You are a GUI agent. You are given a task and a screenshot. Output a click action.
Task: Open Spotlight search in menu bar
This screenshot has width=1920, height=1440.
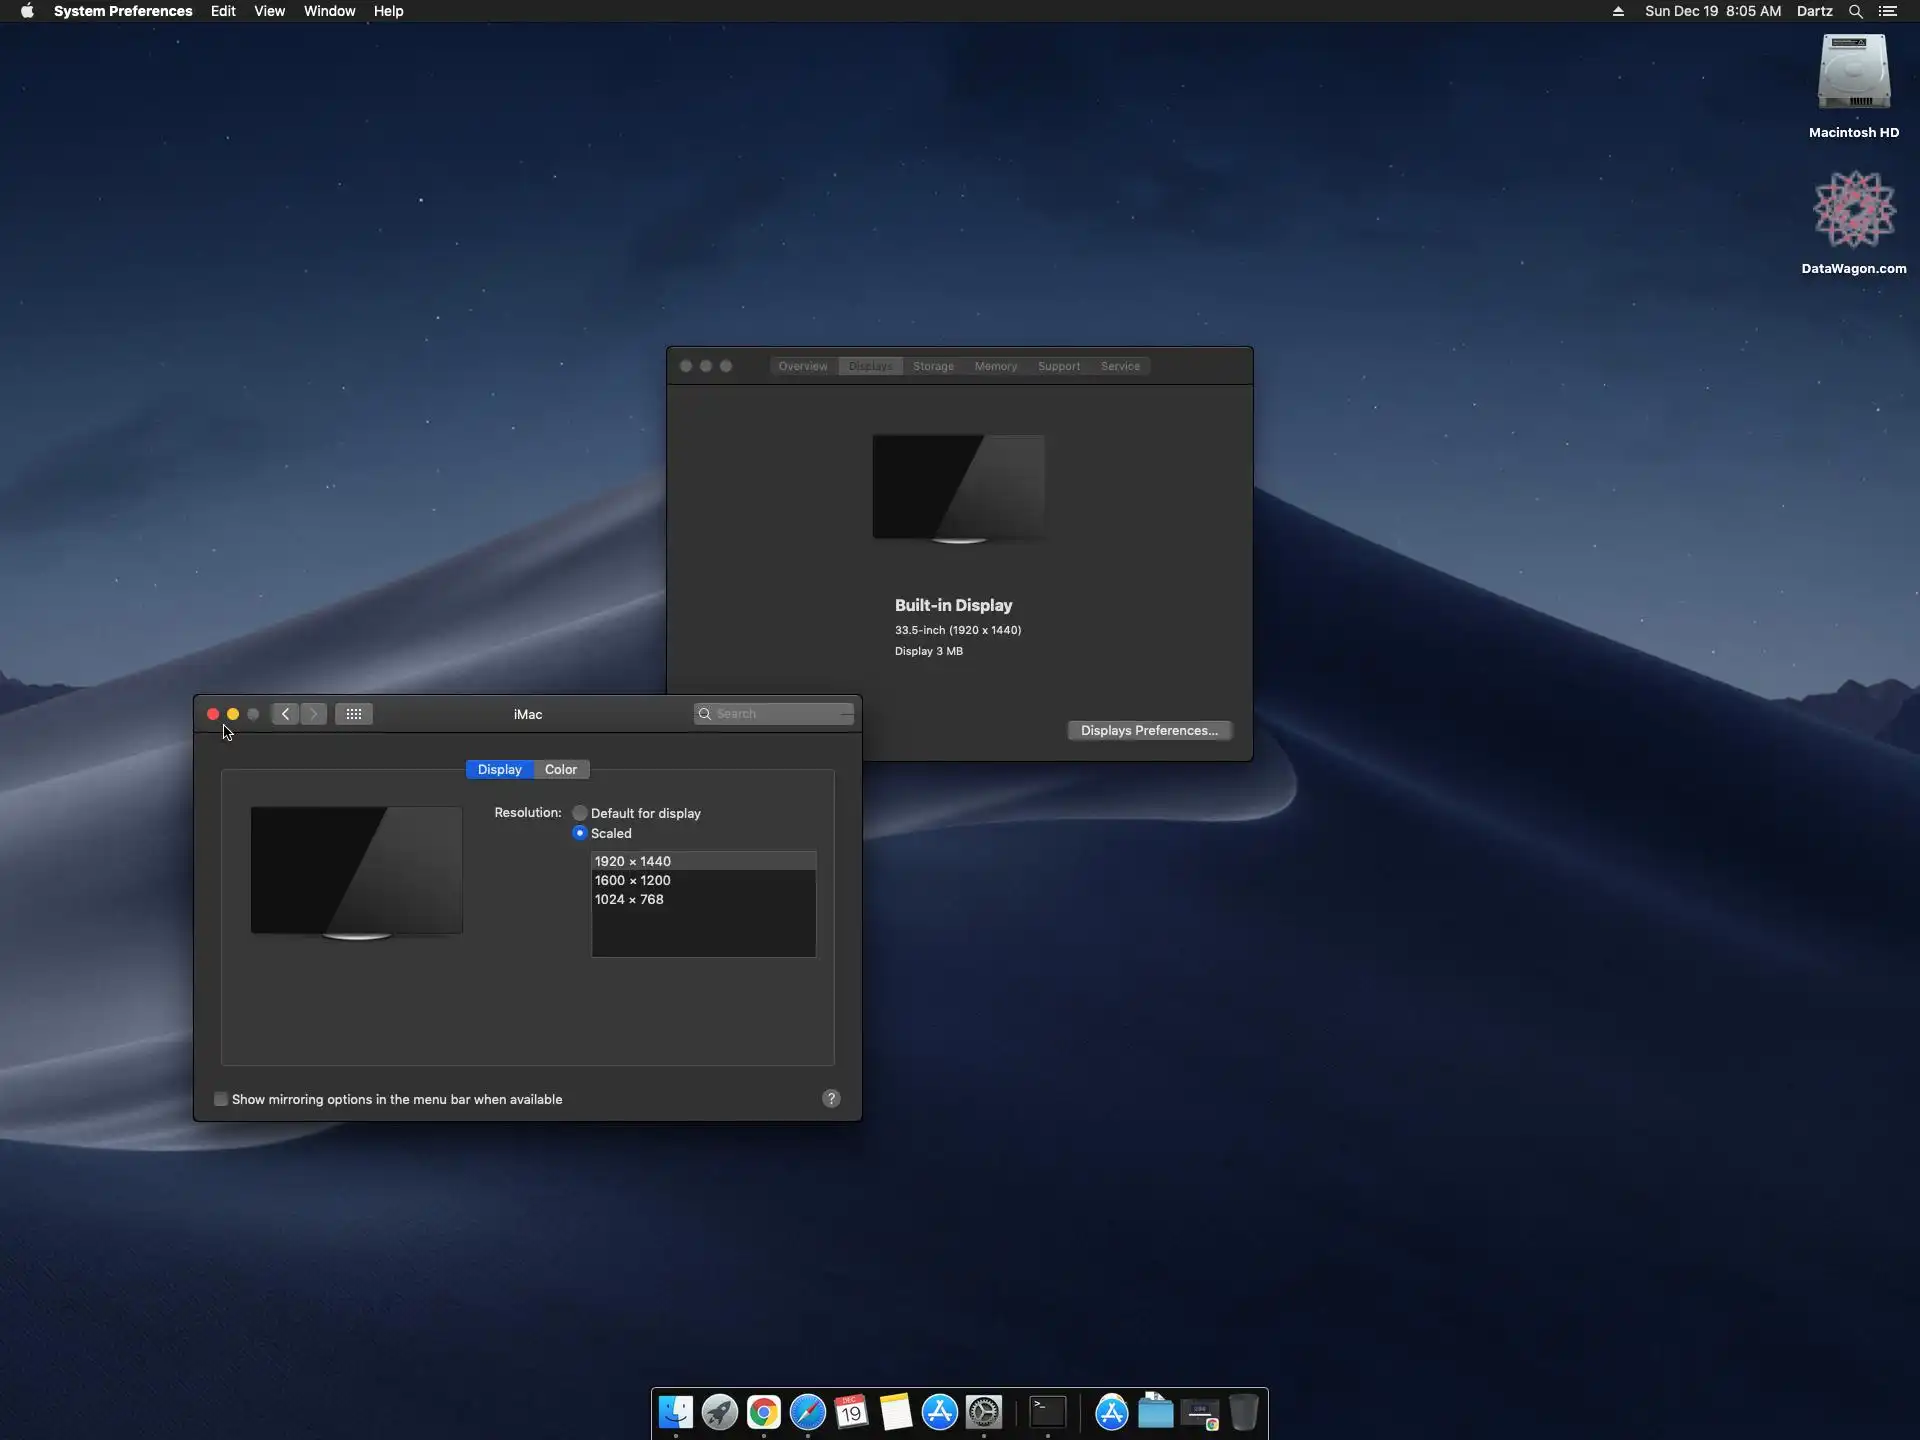coord(1855,11)
